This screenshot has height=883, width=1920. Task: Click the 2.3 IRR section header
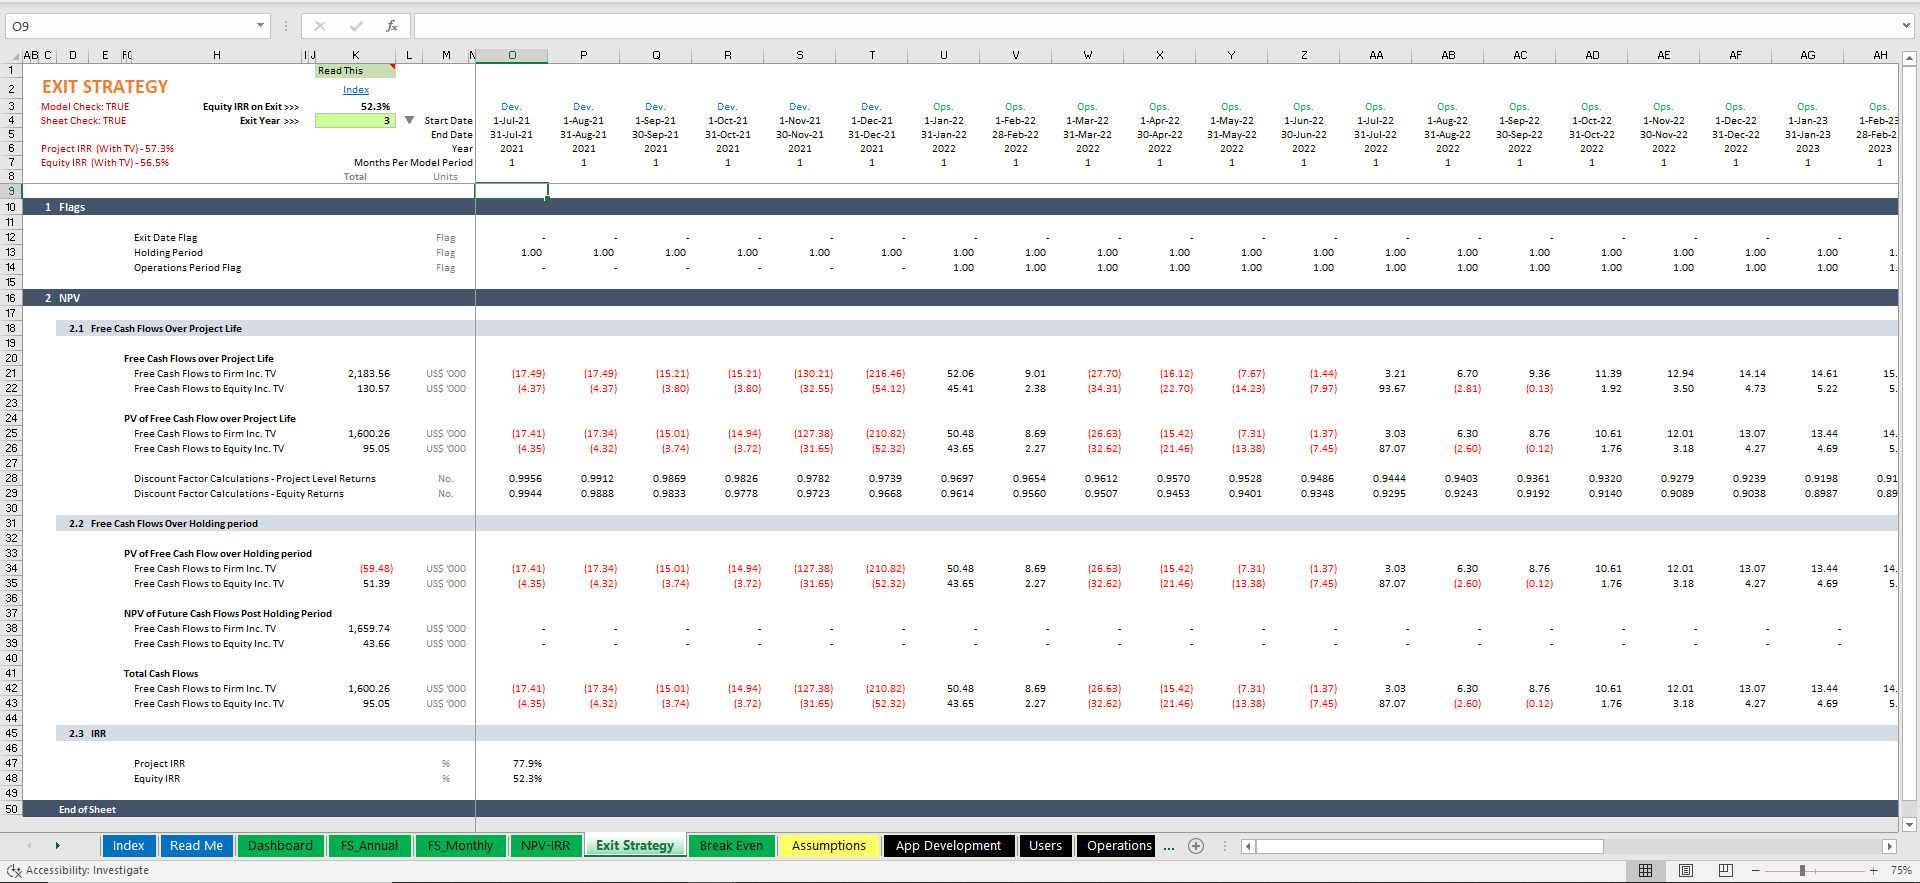pos(87,734)
